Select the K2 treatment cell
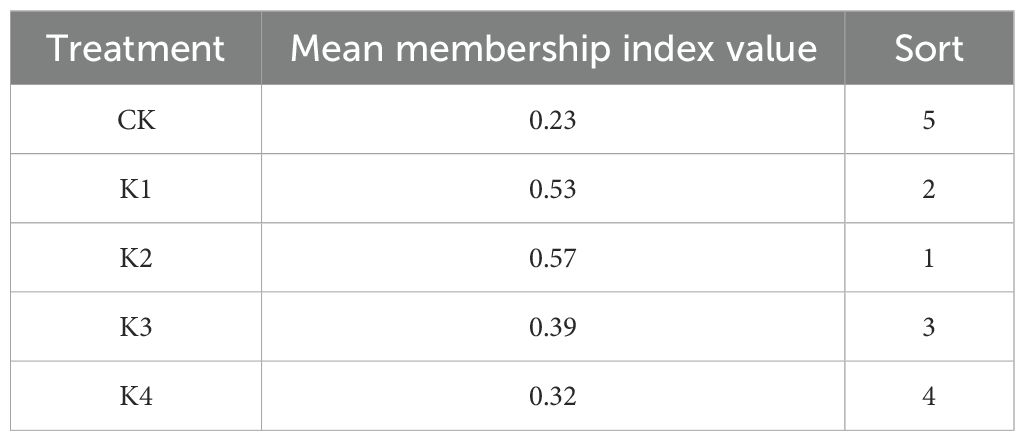 point(136,258)
